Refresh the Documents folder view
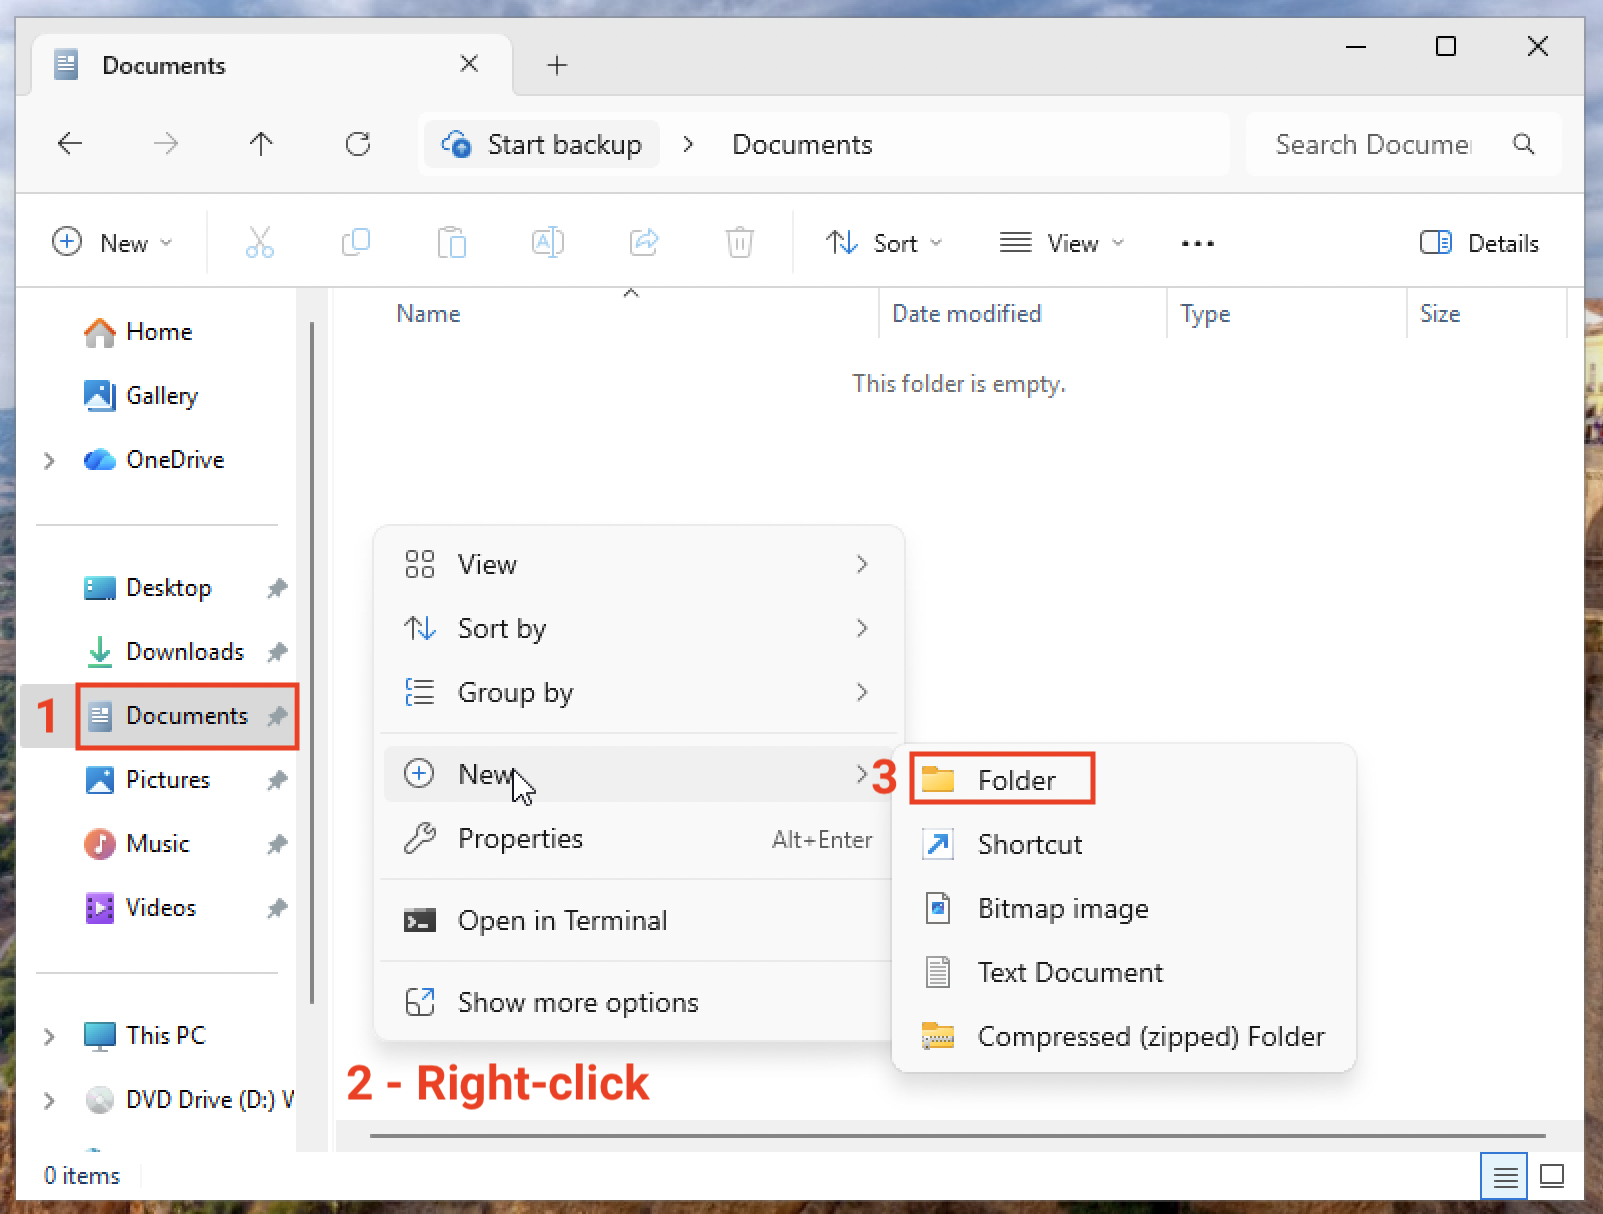1603x1214 pixels. tap(357, 144)
